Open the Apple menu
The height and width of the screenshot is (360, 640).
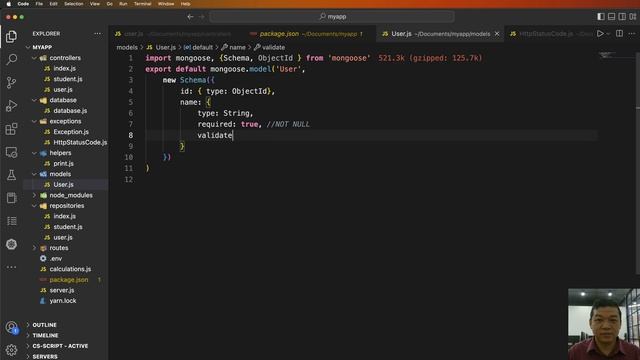[x=9, y=4]
